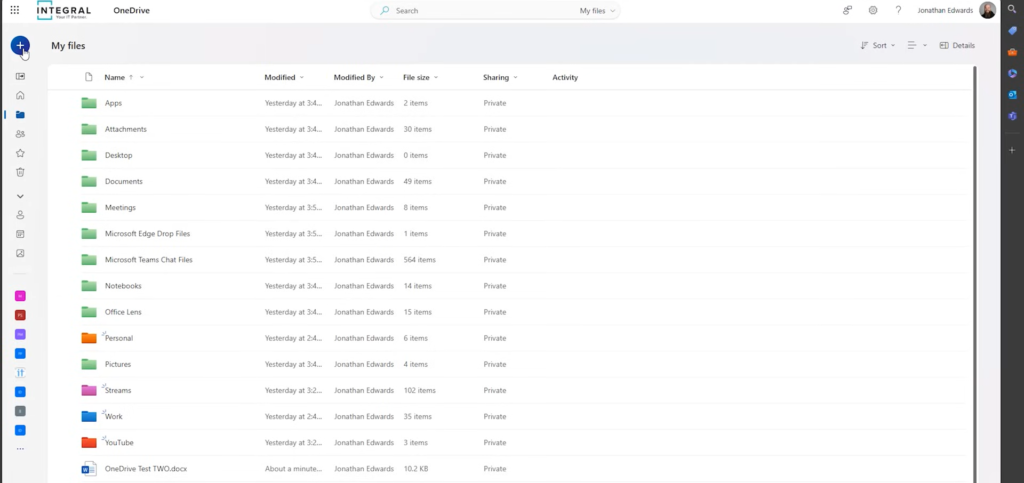
Task: Open the orange tools briefcase in Edge sidebar
Action: (1012, 52)
